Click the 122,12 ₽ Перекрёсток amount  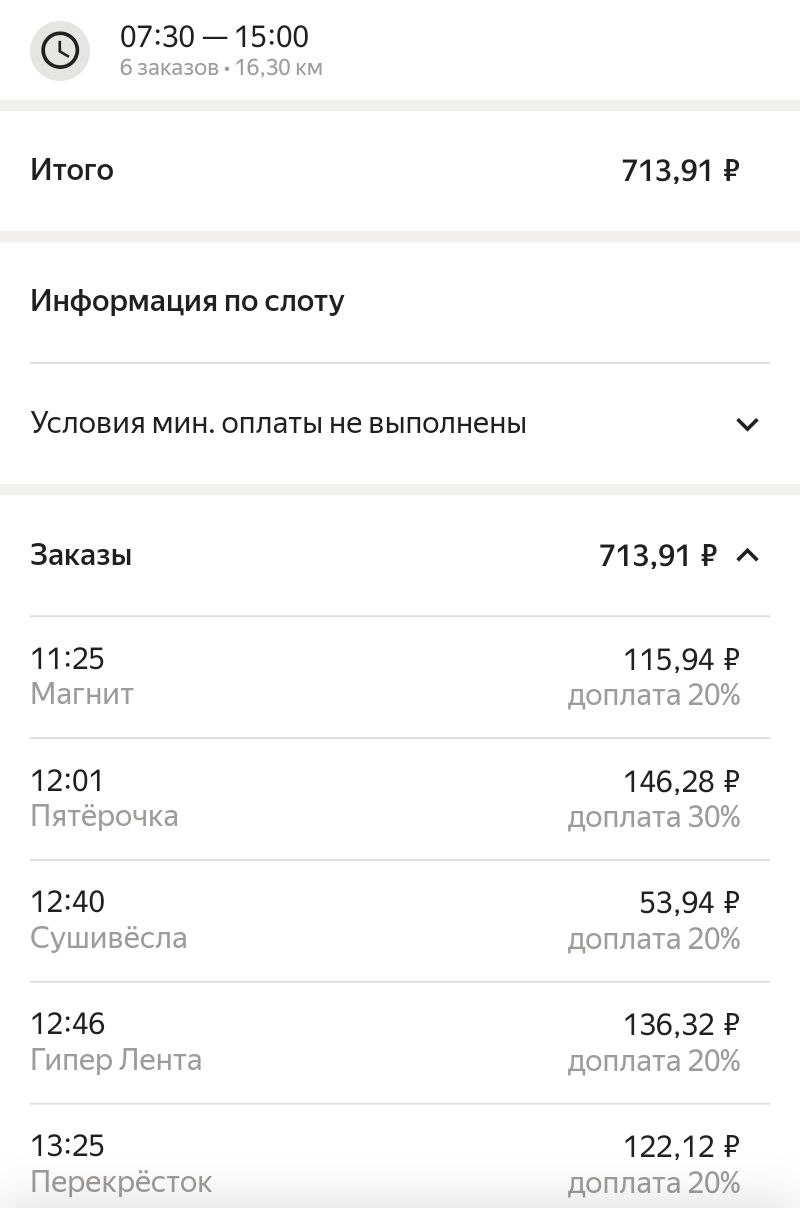tap(681, 1146)
